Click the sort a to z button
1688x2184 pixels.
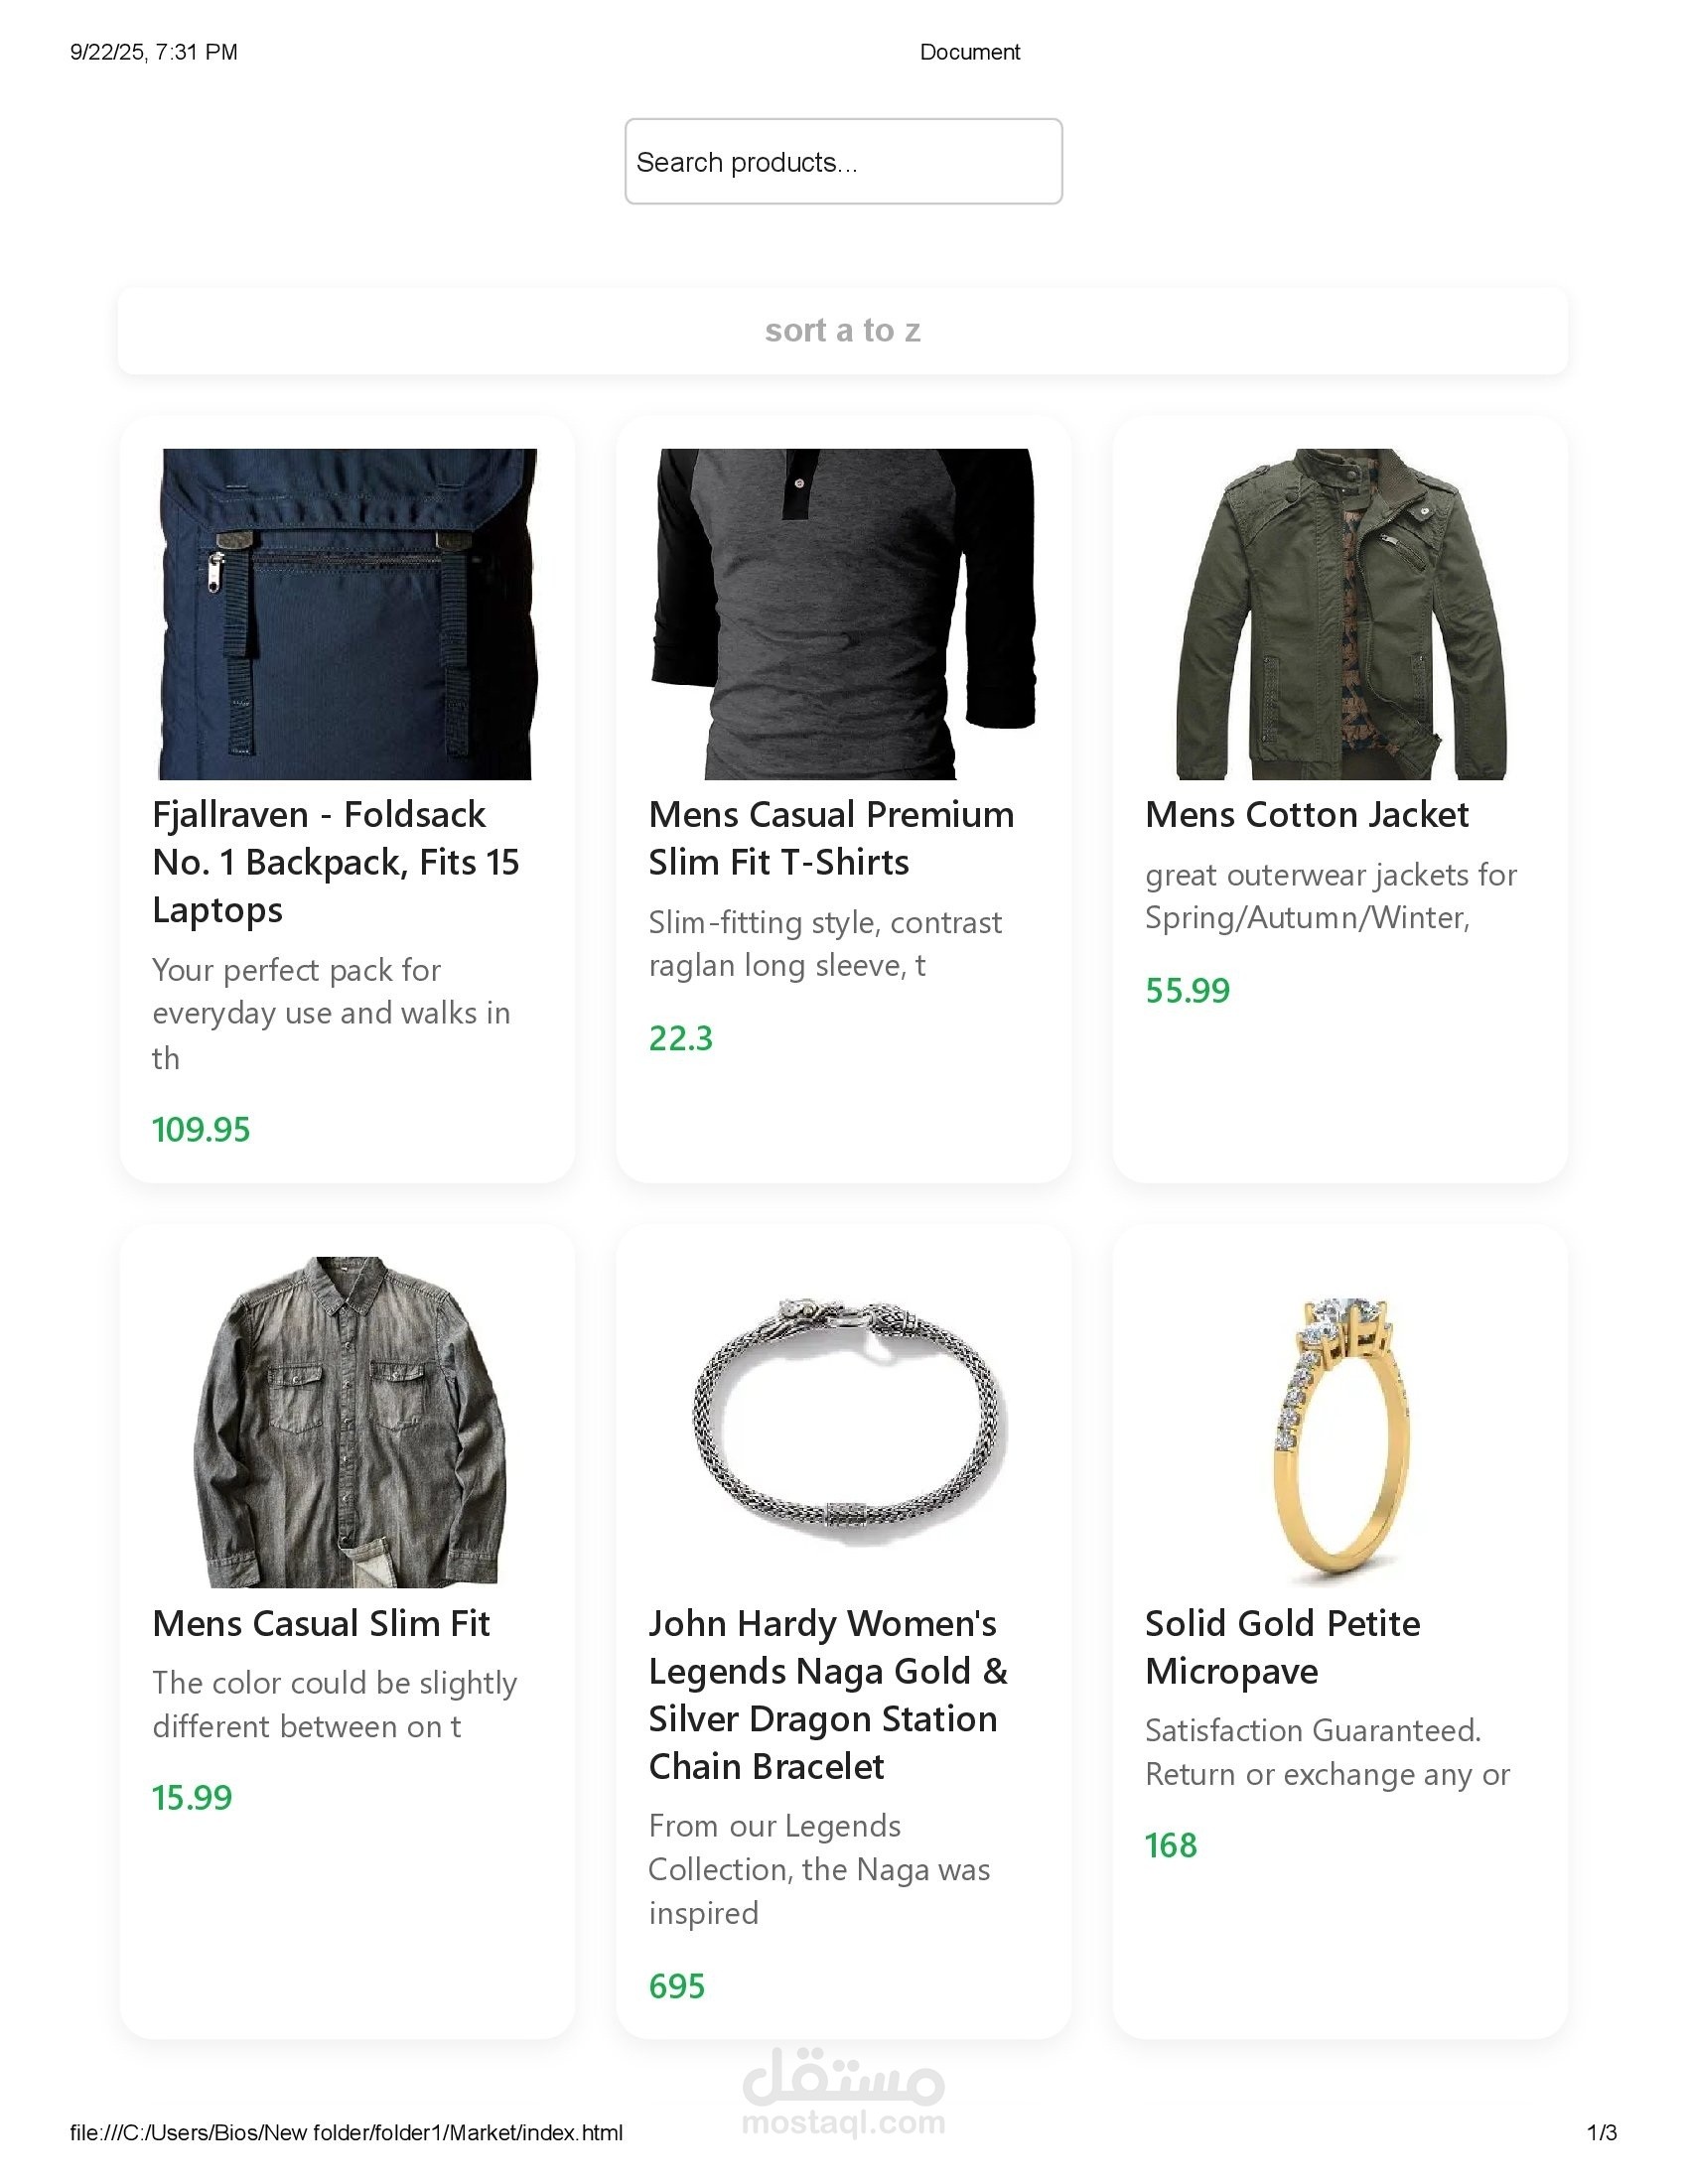(x=843, y=331)
